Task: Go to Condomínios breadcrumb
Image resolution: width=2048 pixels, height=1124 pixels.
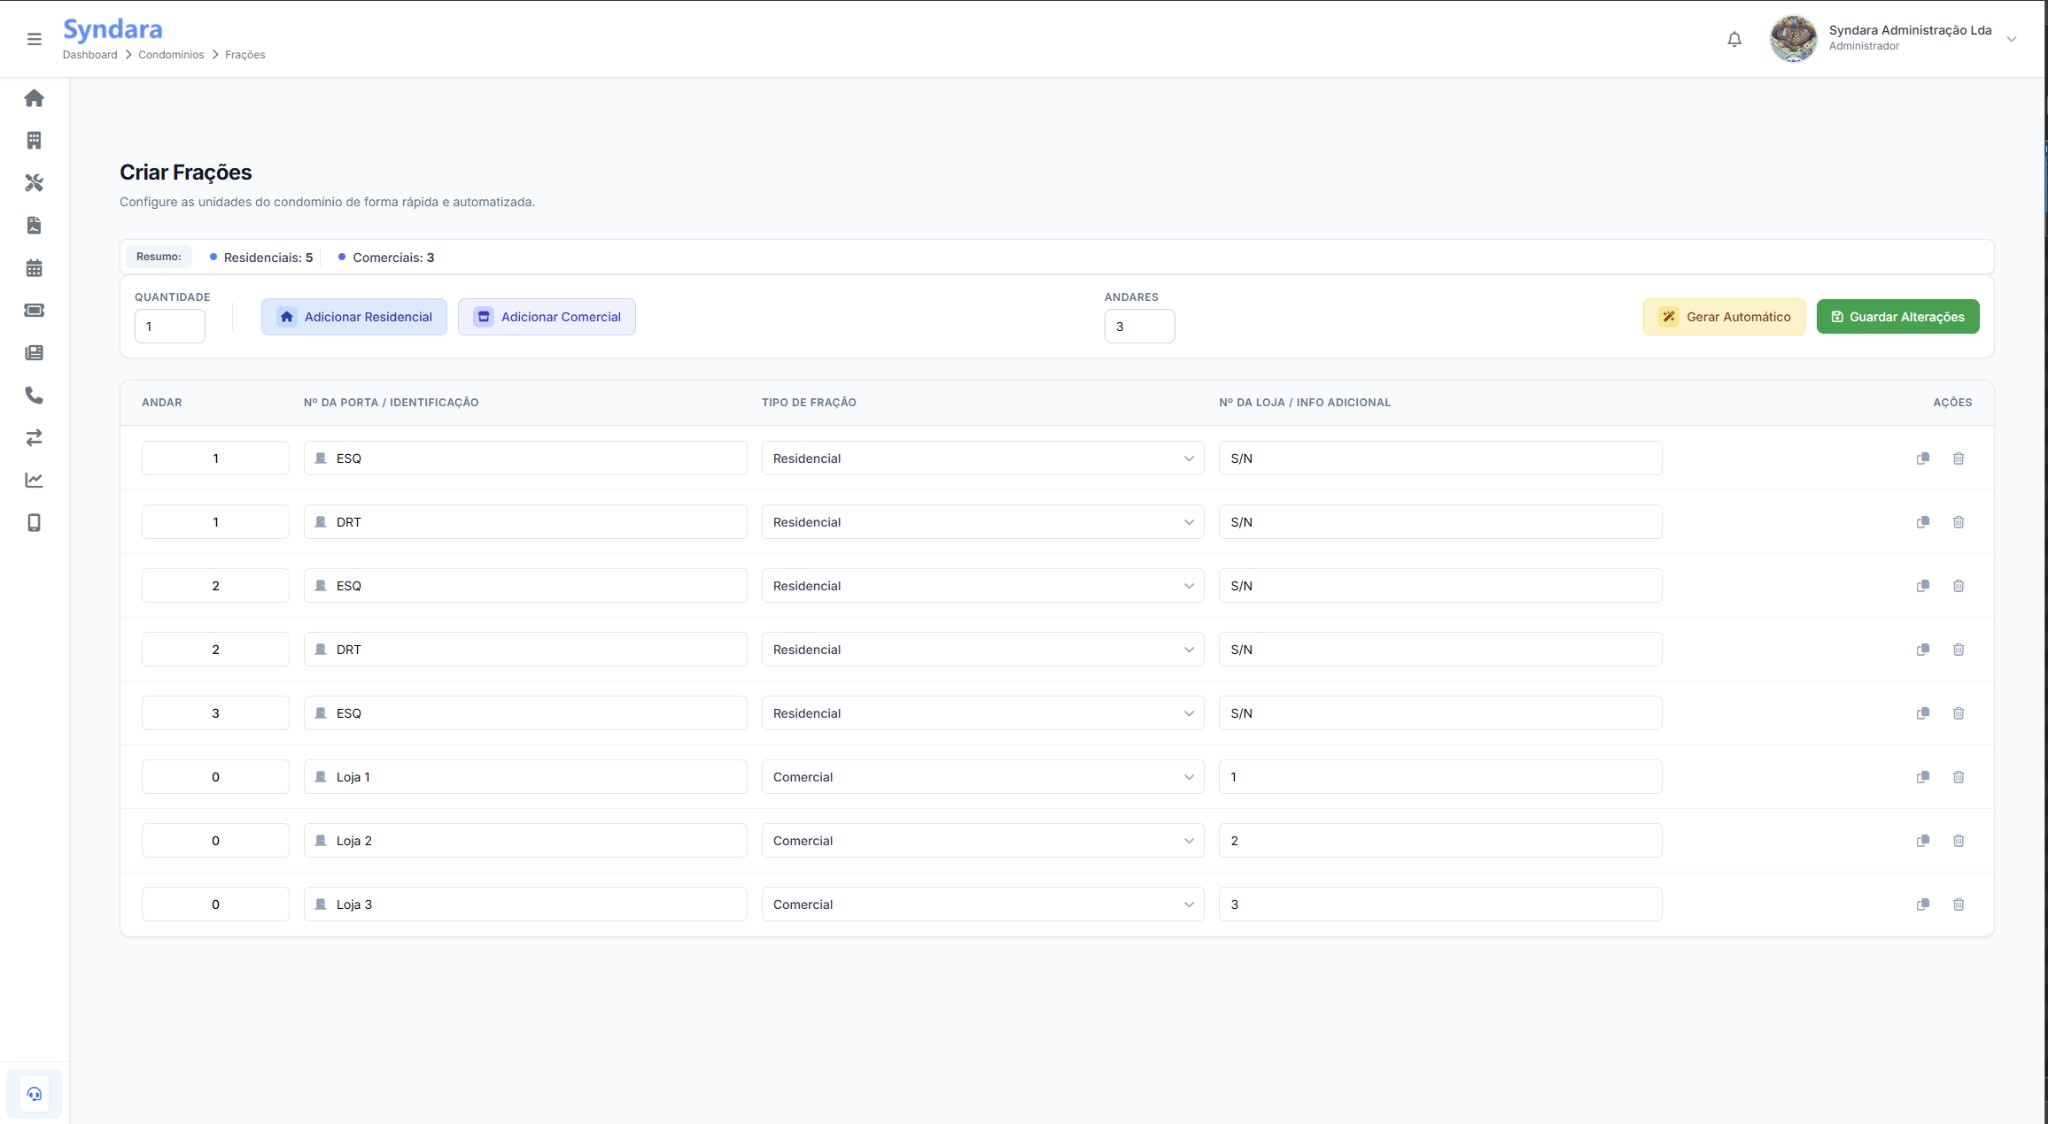Action: tap(171, 55)
